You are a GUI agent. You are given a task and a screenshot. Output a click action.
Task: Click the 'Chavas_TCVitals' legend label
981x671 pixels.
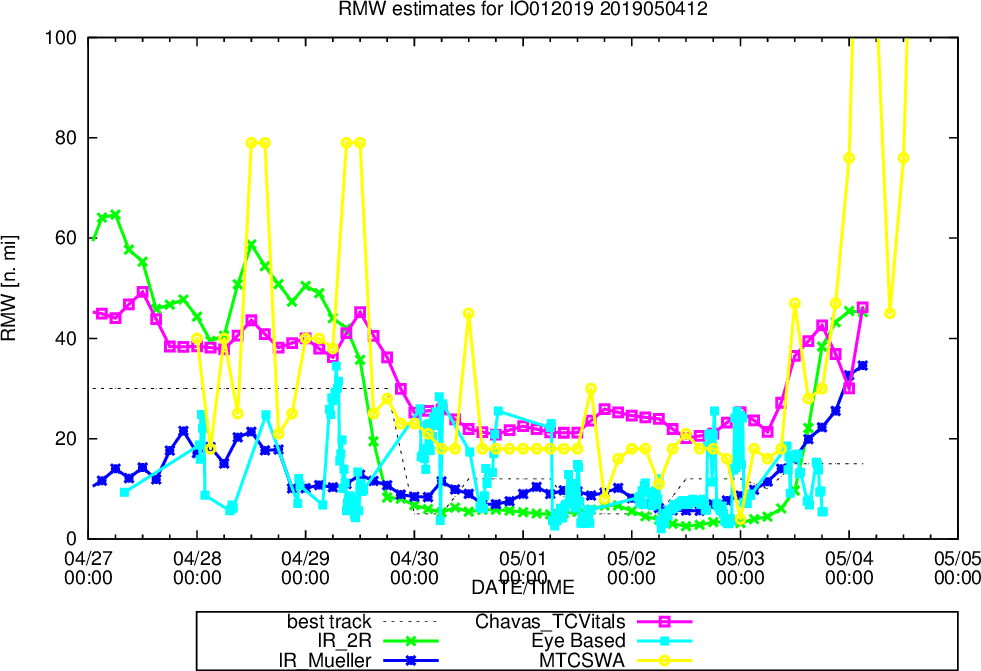coord(550,622)
